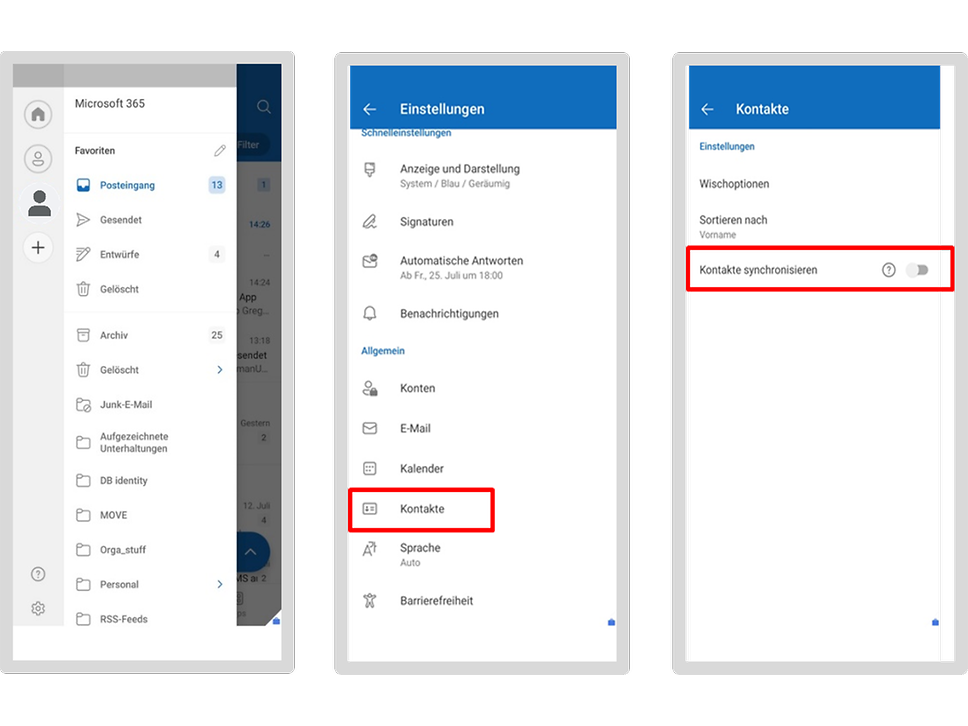
Task: Open help icon next to Kontakte synchronisieren
Action: [x=888, y=270]
